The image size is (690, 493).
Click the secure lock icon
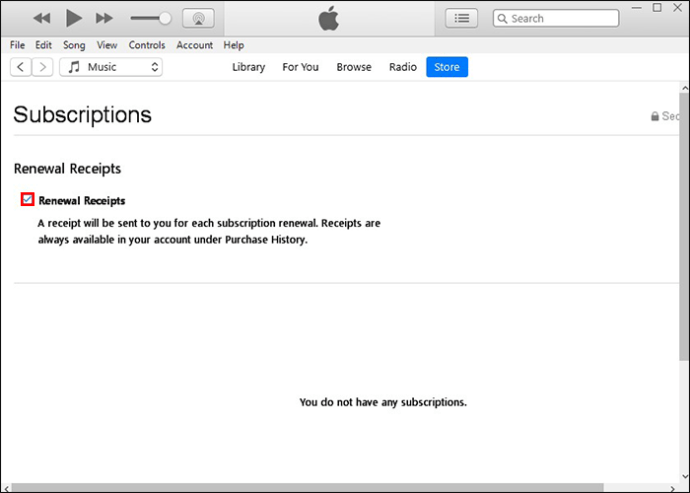[655, 116]
